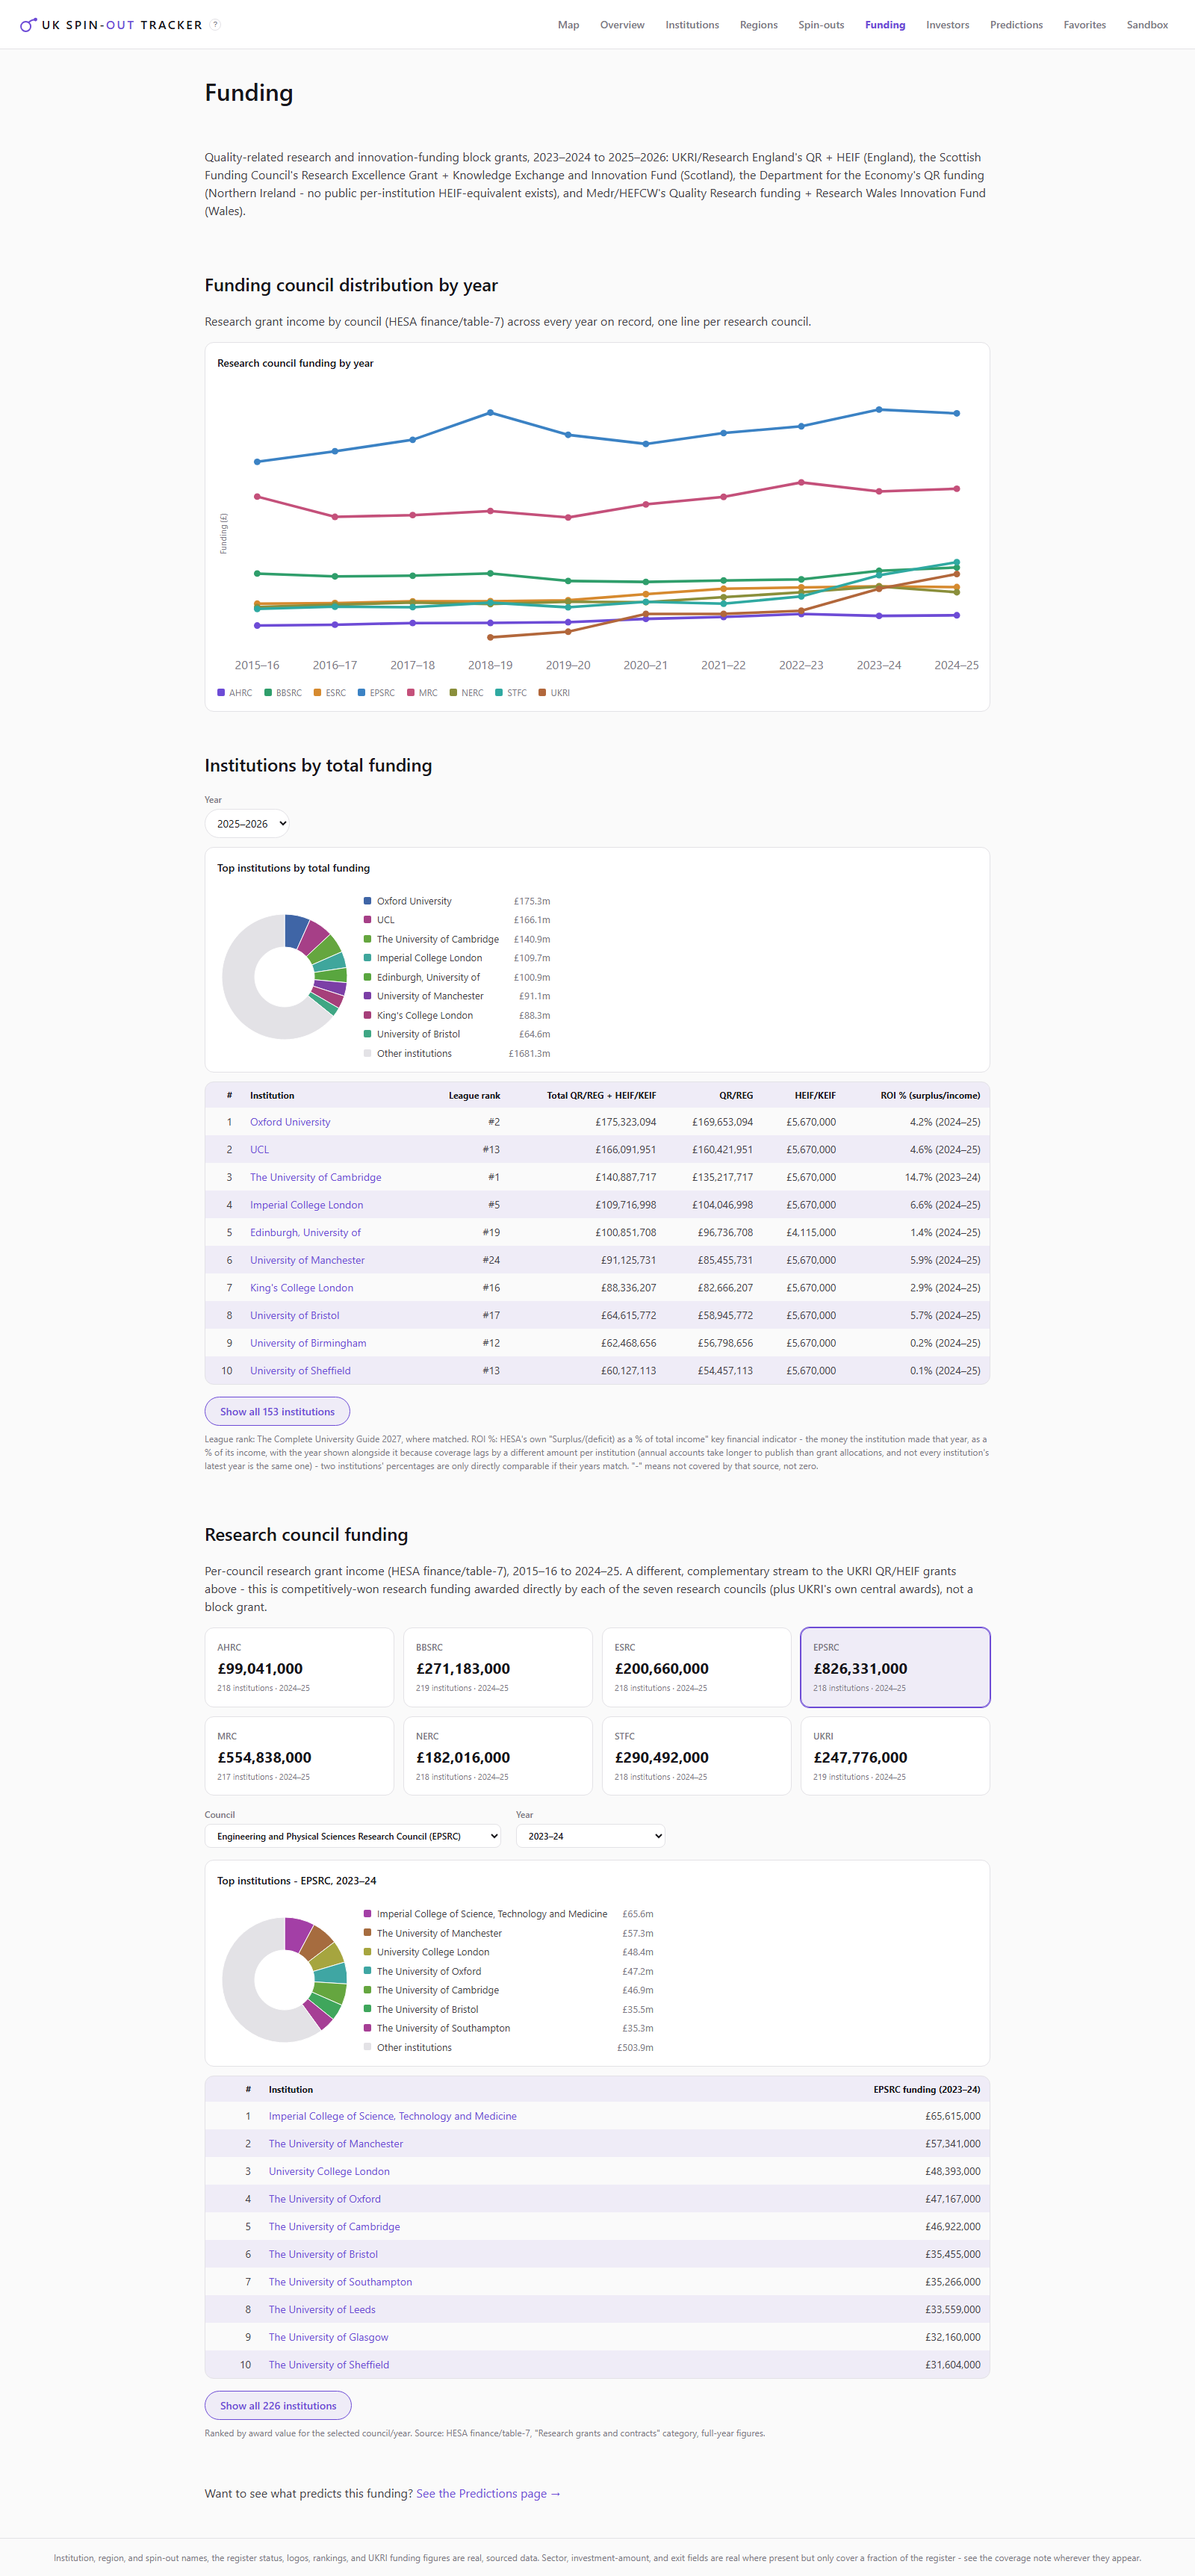The image size is (1195, 2576).
Task: Click the League rank column header
Action: pos(474,1095)
